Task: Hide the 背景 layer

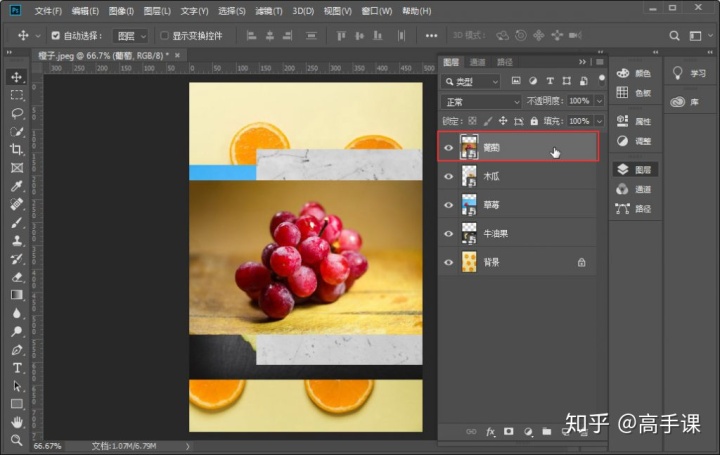Action: pos(449,262)
